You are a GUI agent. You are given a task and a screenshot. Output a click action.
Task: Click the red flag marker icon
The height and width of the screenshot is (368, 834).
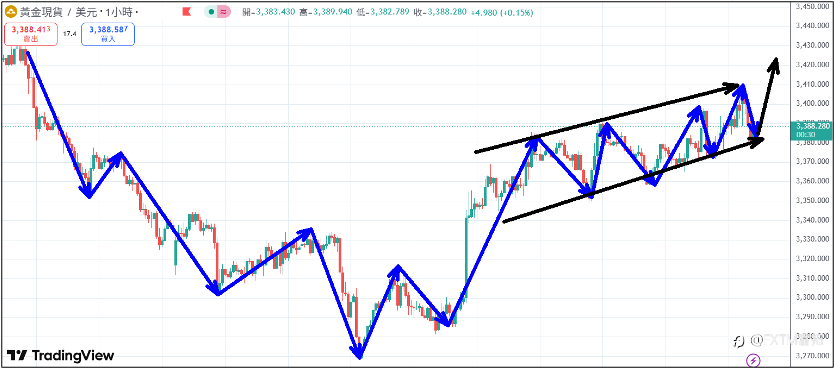[x=186, y=12]
